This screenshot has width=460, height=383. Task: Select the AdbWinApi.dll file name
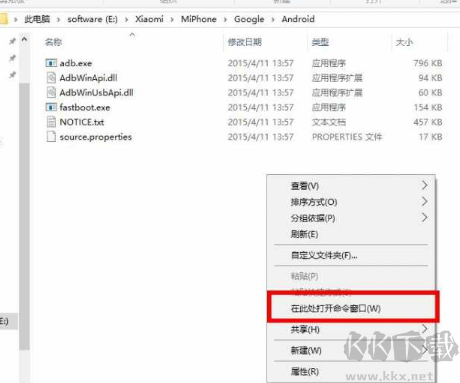point(88,78)
